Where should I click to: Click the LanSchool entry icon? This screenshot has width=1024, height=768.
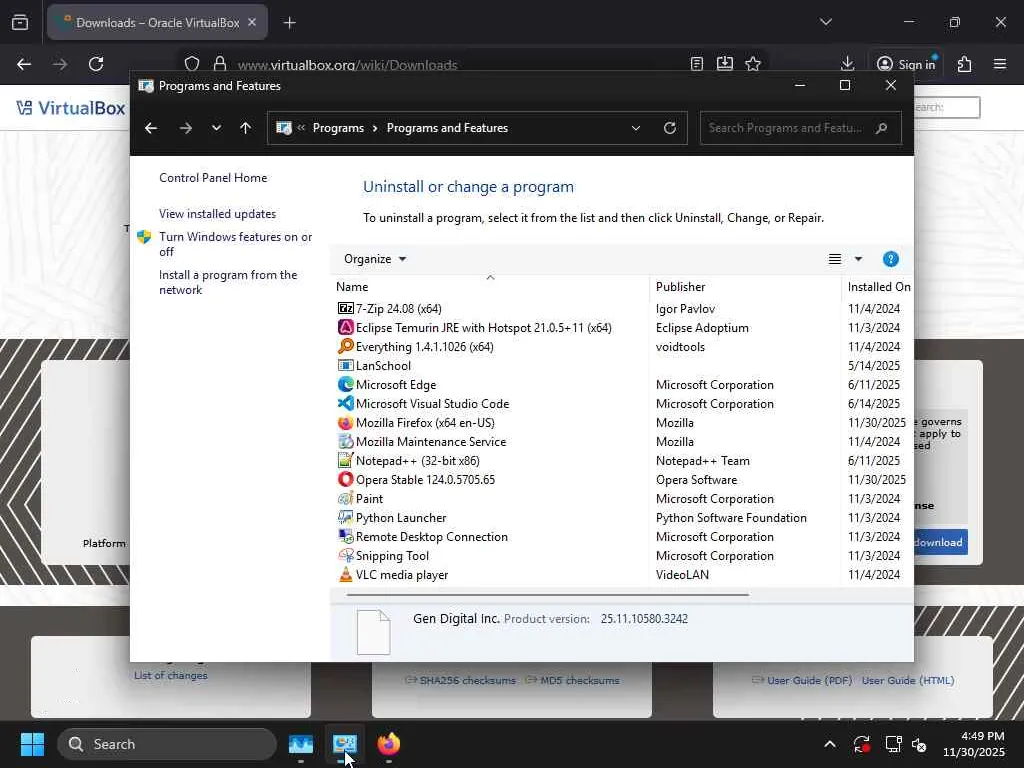[x=345, y=365]
